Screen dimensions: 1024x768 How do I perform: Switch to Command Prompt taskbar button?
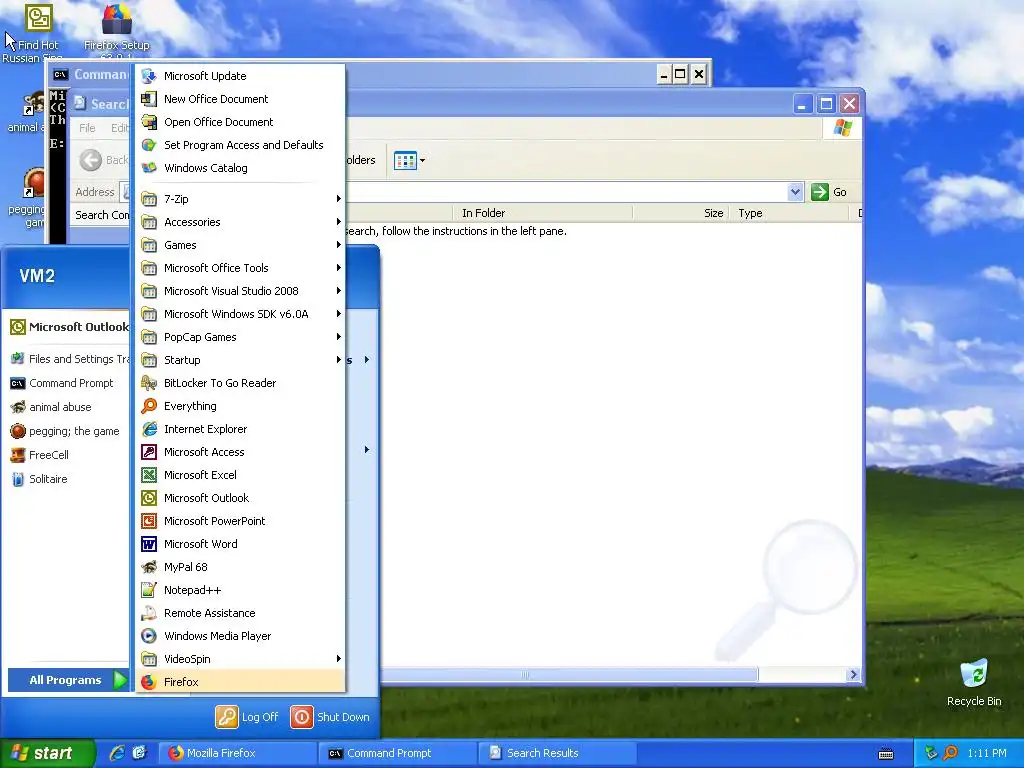(x=398, y=753)
